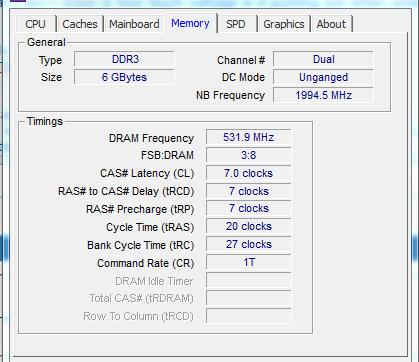Select the RAS# Precharge value field

pos(249,208)
